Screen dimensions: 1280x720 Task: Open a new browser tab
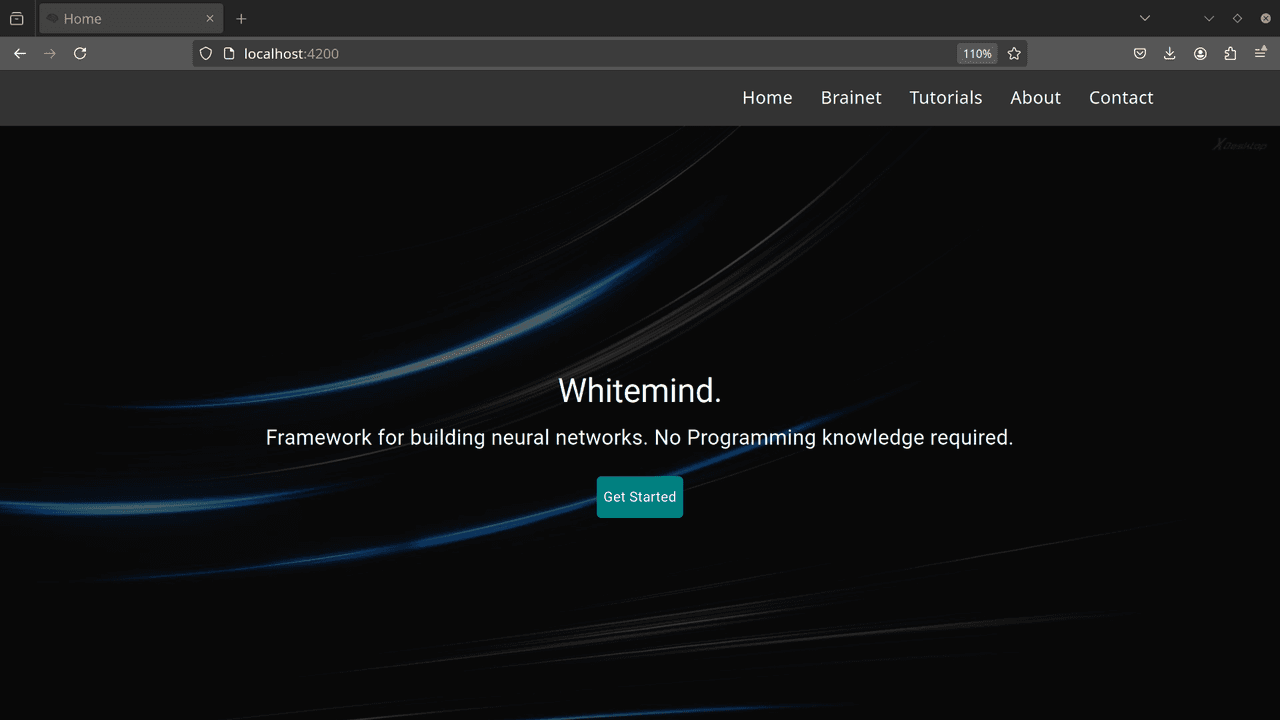[x=241, y=18]
